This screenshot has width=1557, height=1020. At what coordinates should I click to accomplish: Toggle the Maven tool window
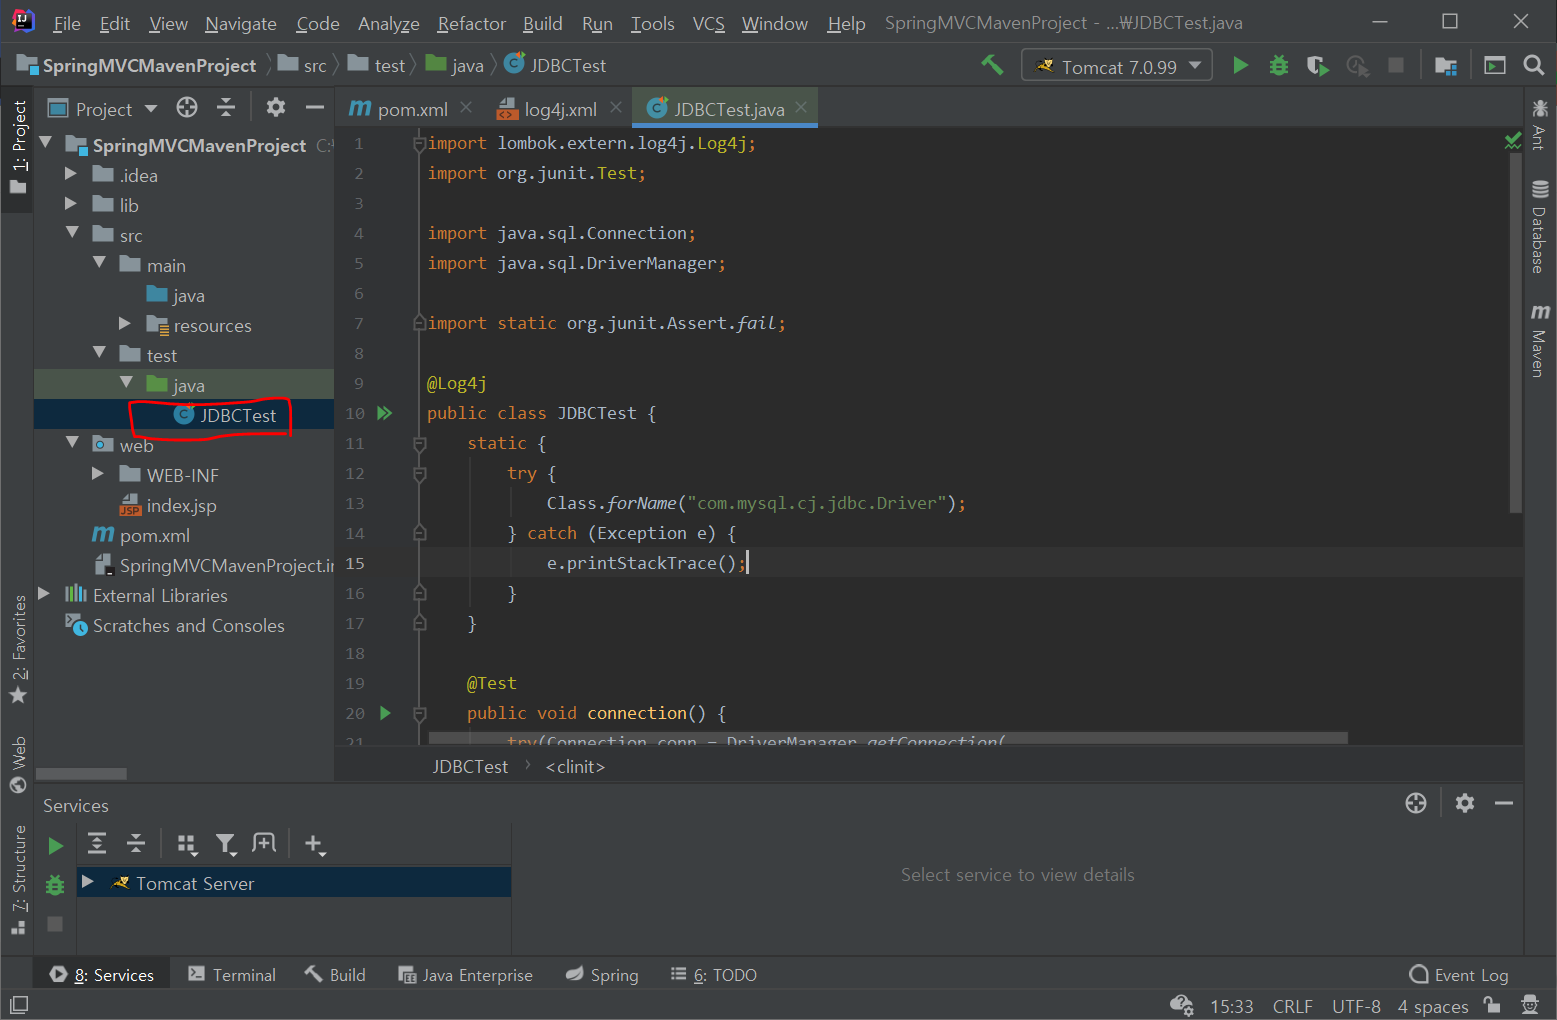click(1539, 340)
